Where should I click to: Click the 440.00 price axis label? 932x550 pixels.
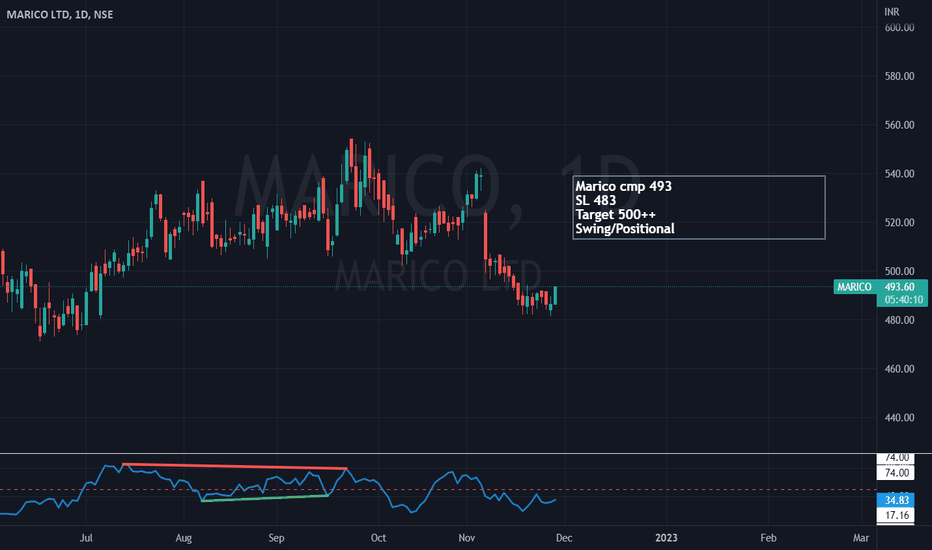coord(899,417)
